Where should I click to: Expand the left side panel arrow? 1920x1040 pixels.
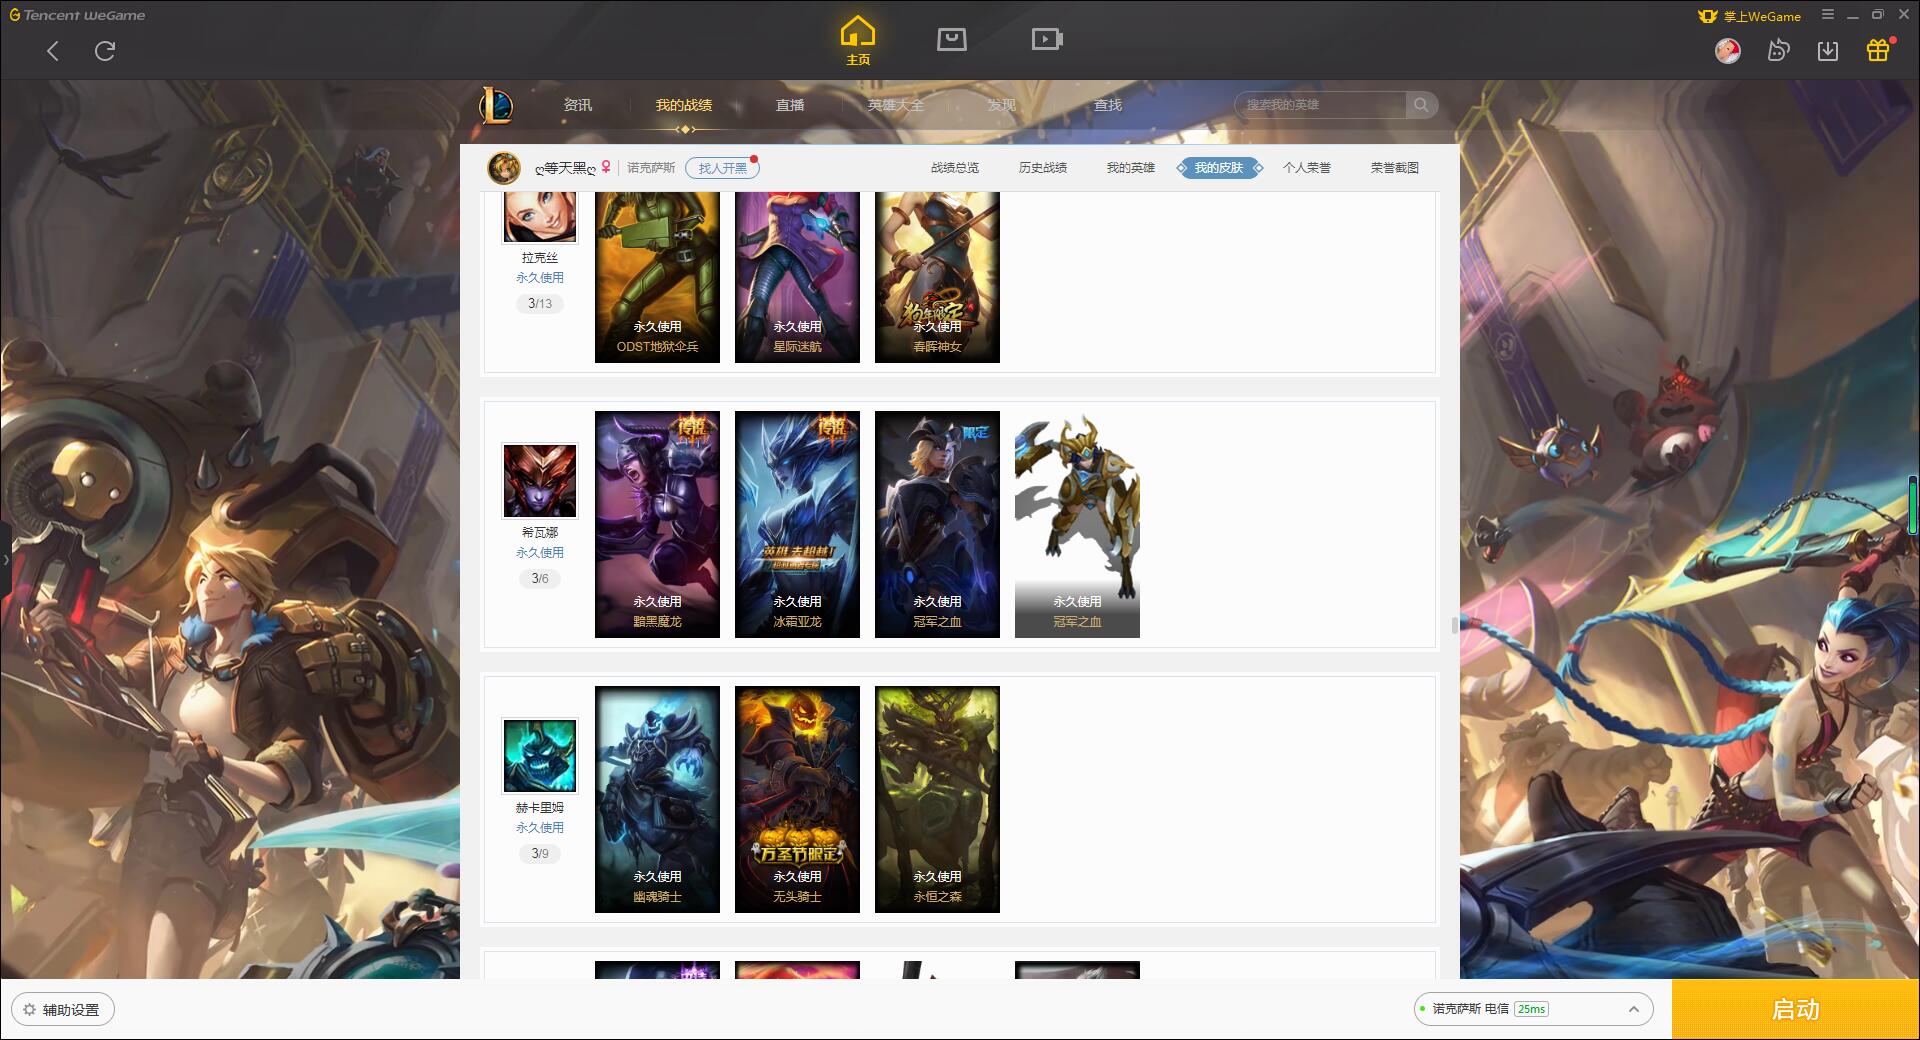(5, 559)
